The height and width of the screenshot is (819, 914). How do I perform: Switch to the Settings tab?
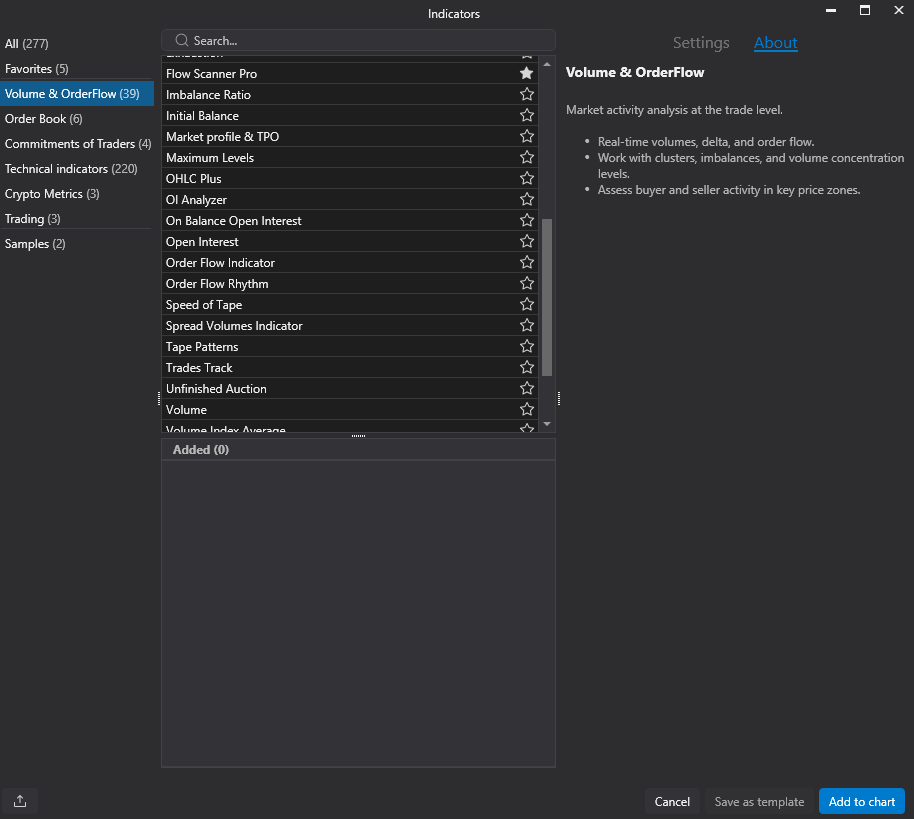pos(701,43)
